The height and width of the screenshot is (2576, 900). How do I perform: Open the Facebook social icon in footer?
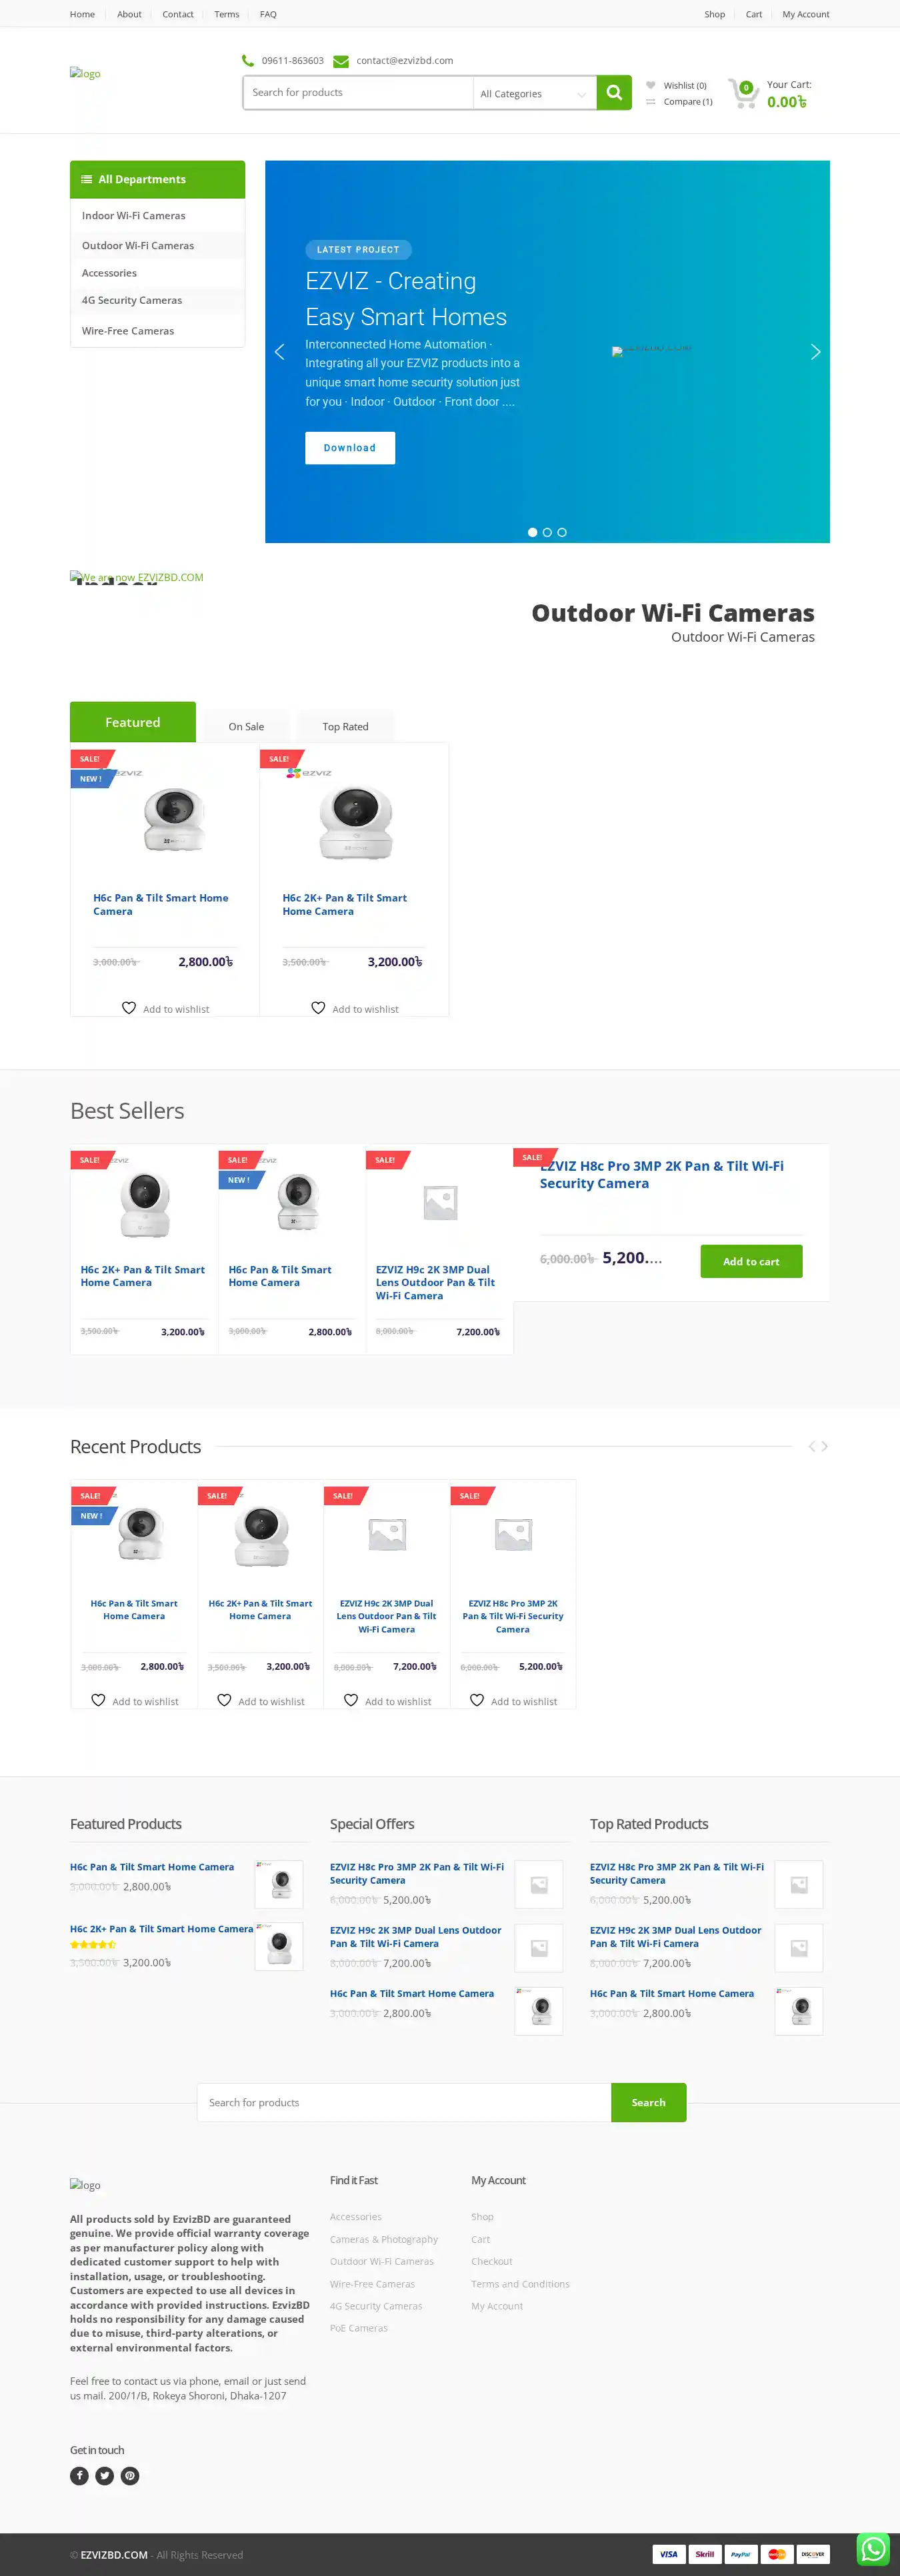click(79, 2475)
